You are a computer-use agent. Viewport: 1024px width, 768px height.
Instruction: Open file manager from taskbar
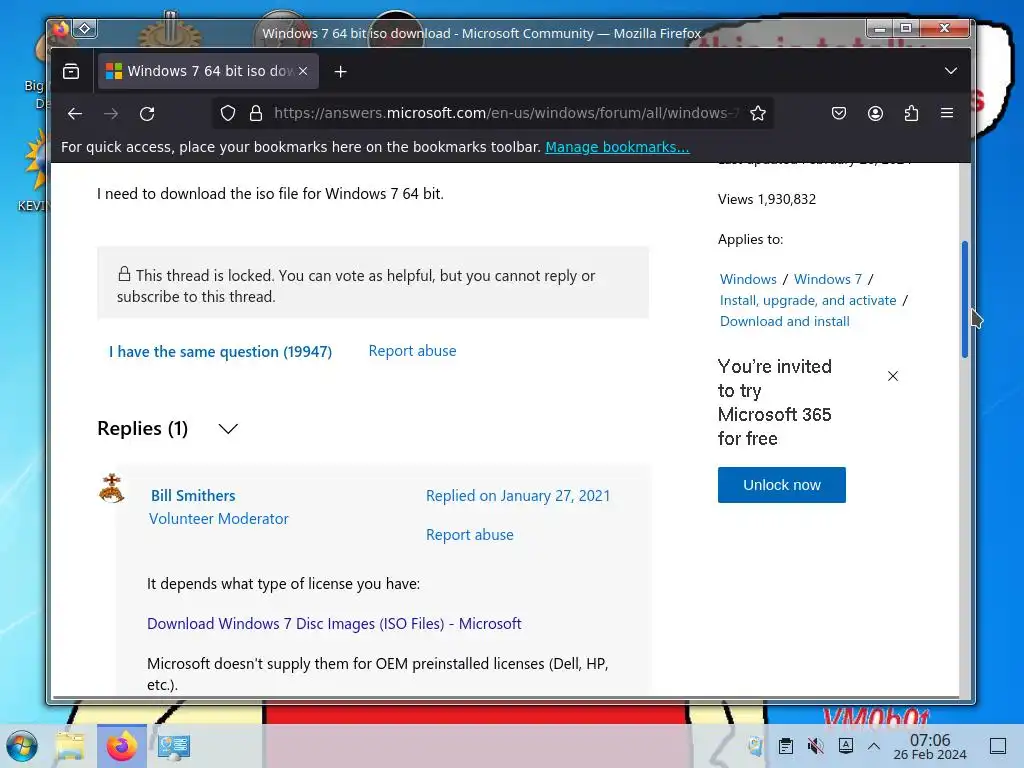pyautogui.click(x=70, y=746)
